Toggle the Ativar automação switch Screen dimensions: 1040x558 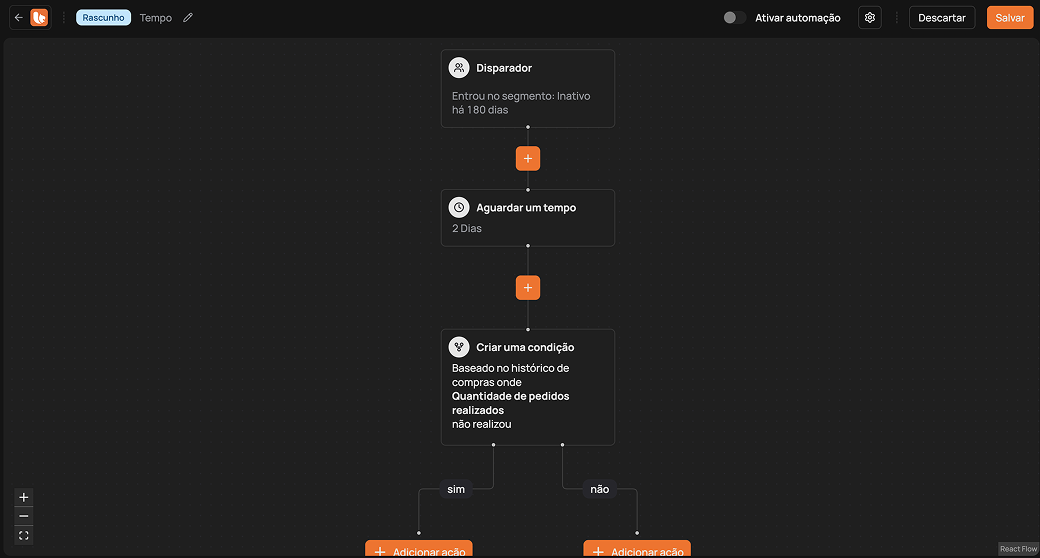[735, 18]
